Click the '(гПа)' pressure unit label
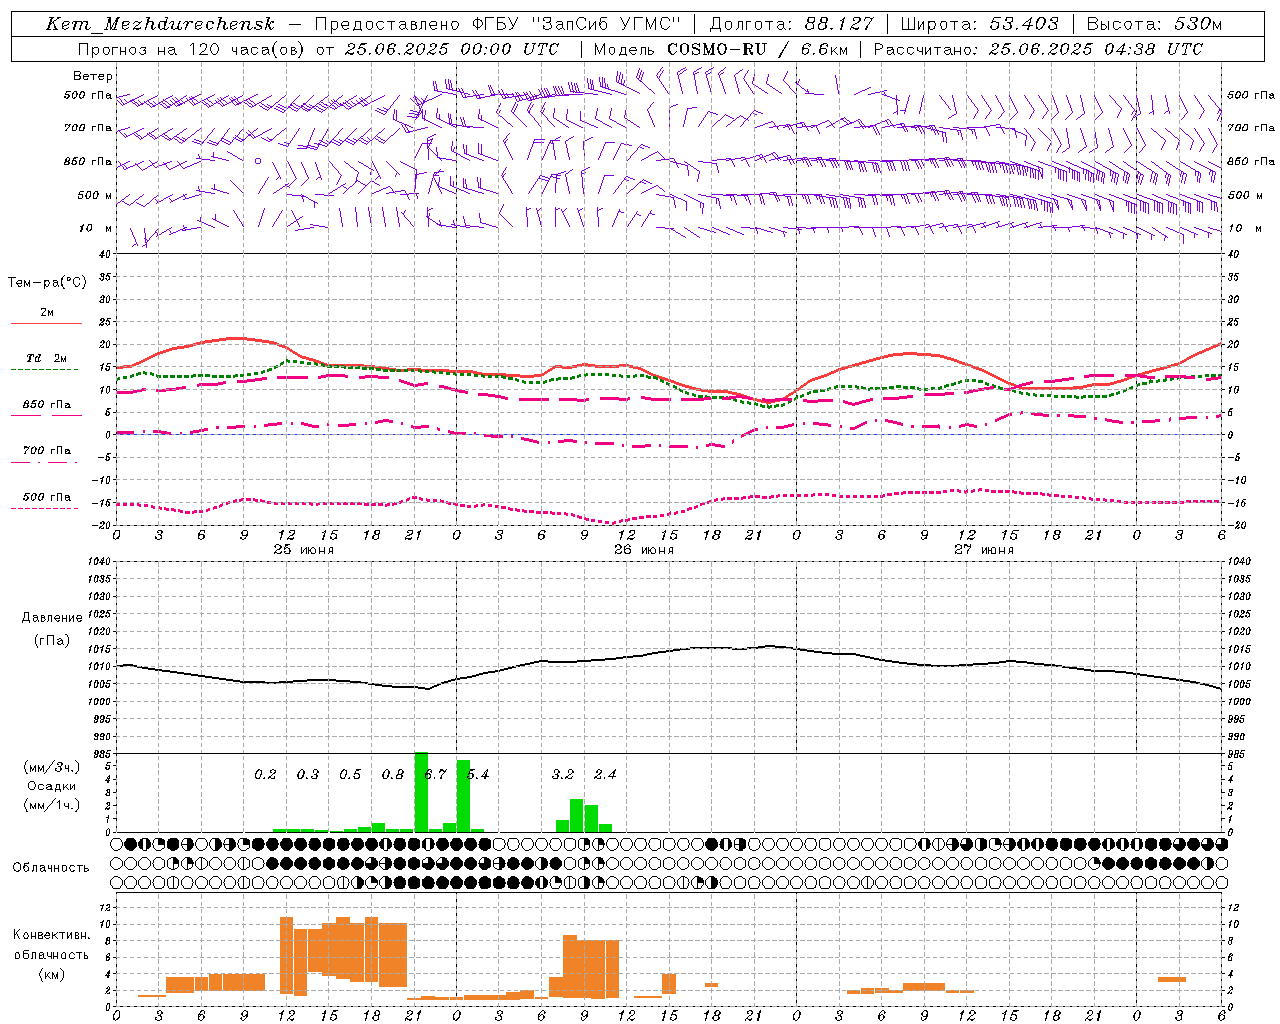The height and width of the screenshot is (1024, 1280). pyautogui.click(x=52, y=641)
